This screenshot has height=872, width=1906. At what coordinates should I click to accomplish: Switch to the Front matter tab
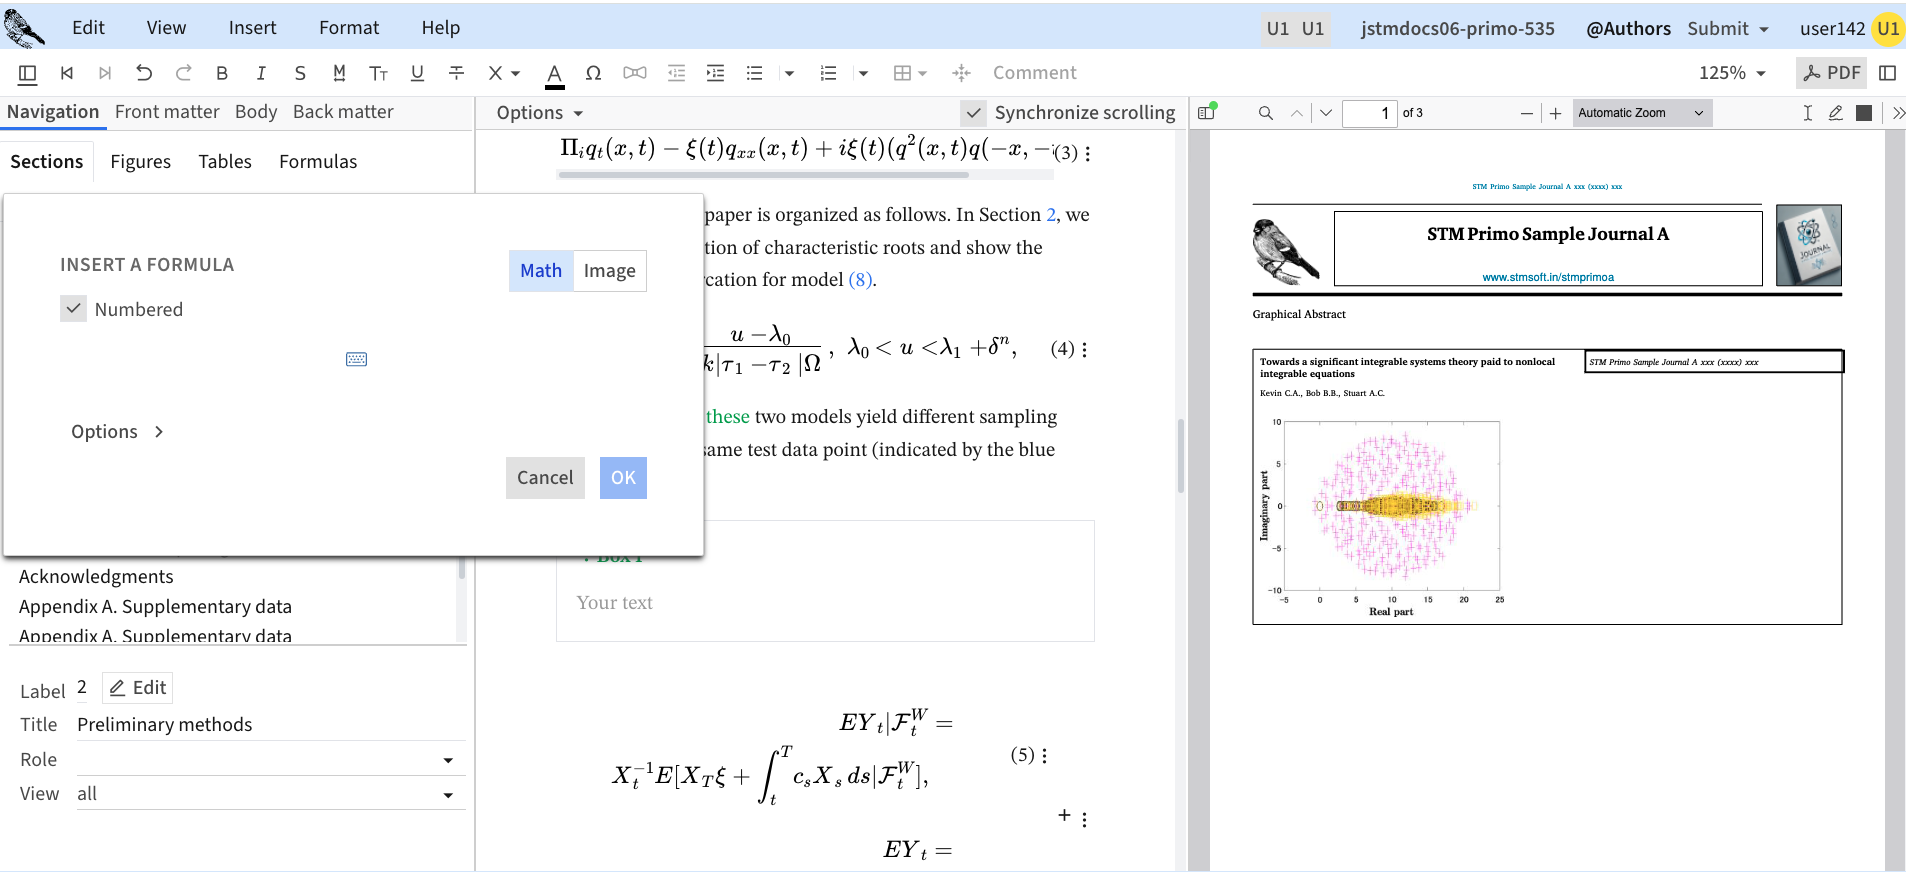[x=167, y=112]
